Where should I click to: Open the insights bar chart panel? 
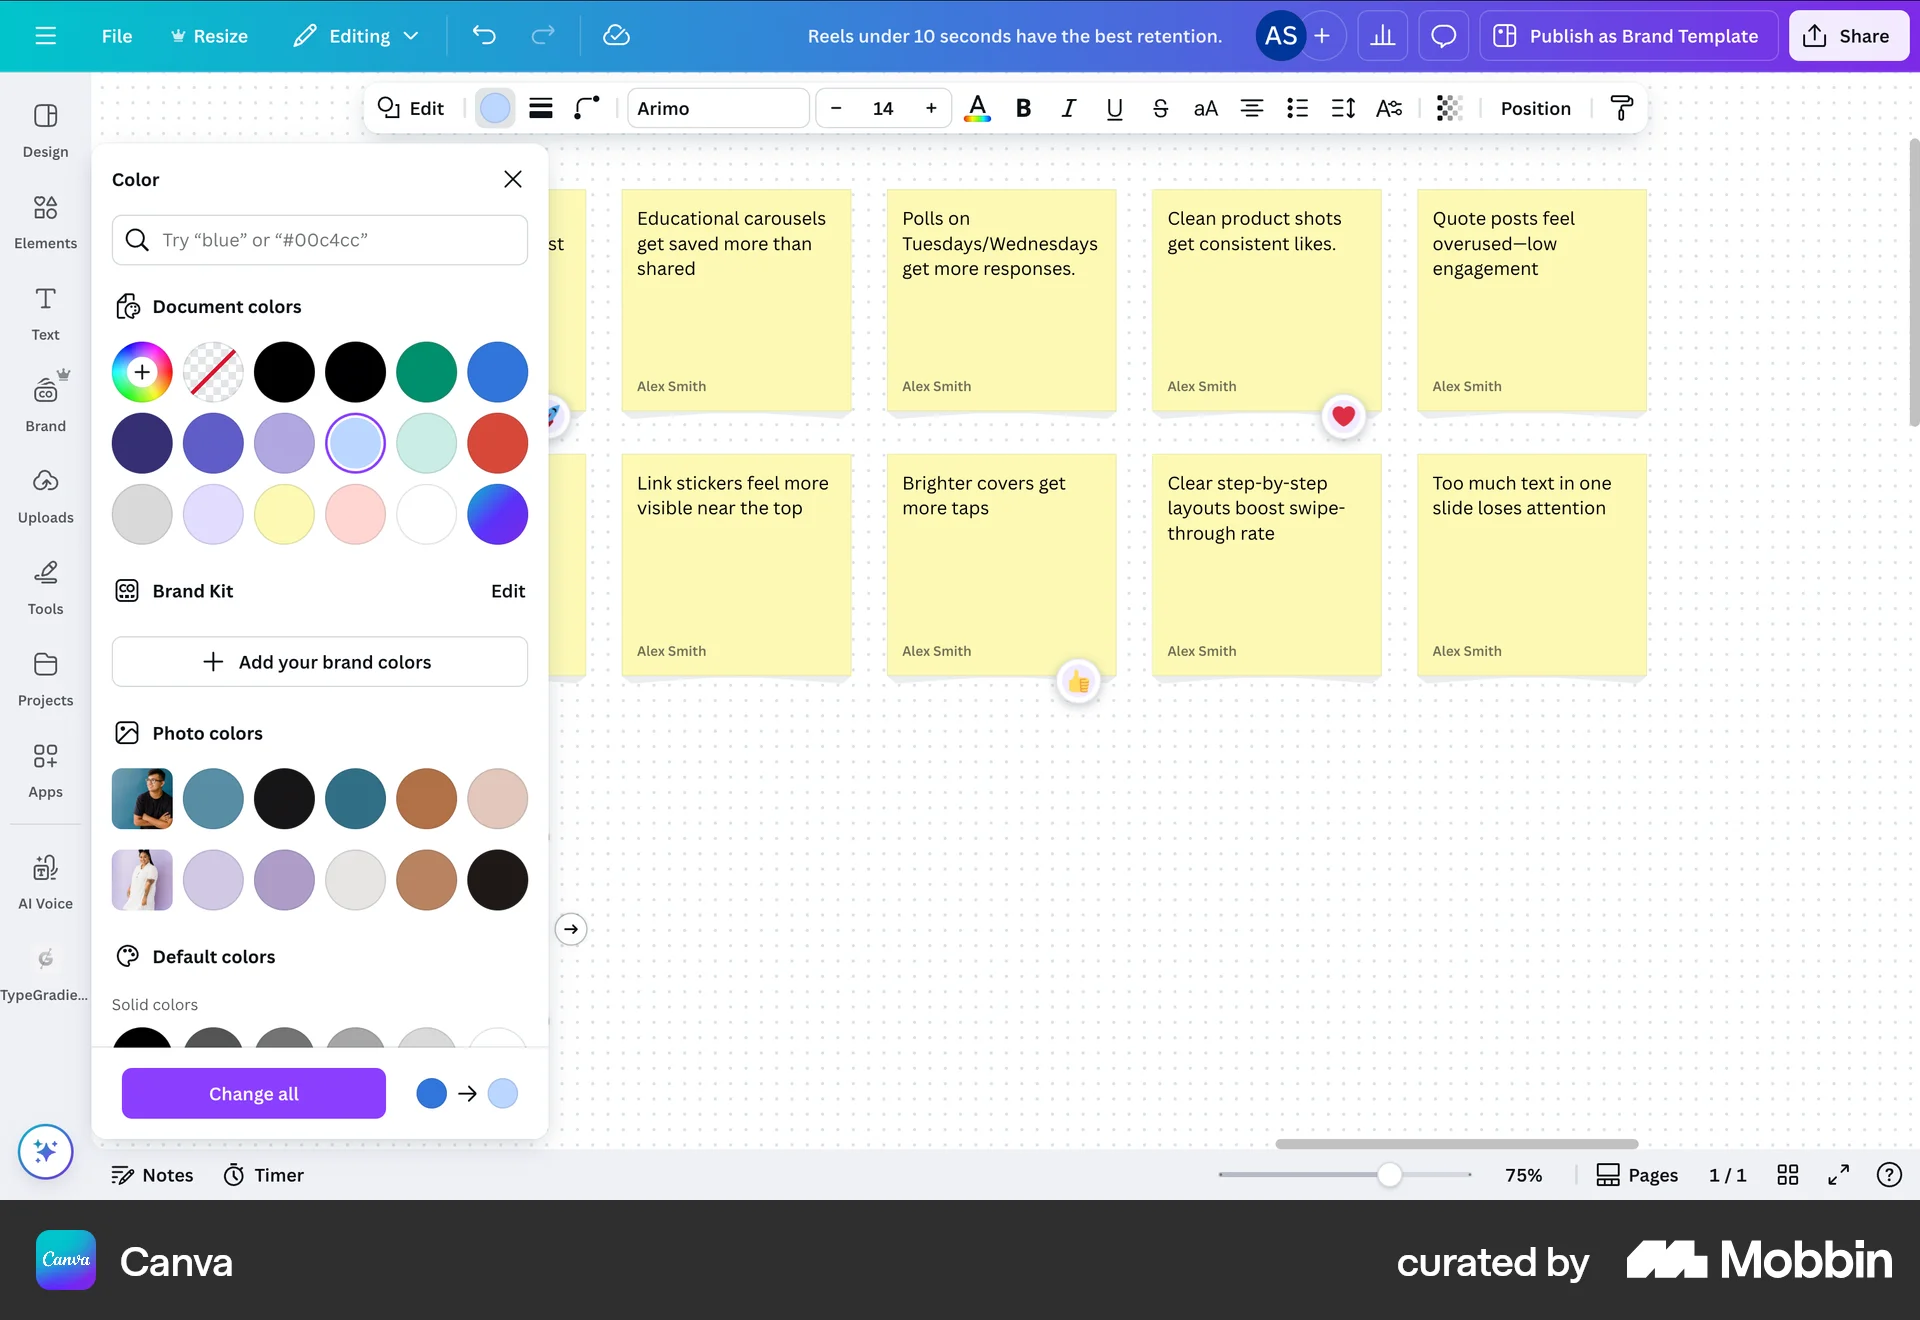[1381, 35]
